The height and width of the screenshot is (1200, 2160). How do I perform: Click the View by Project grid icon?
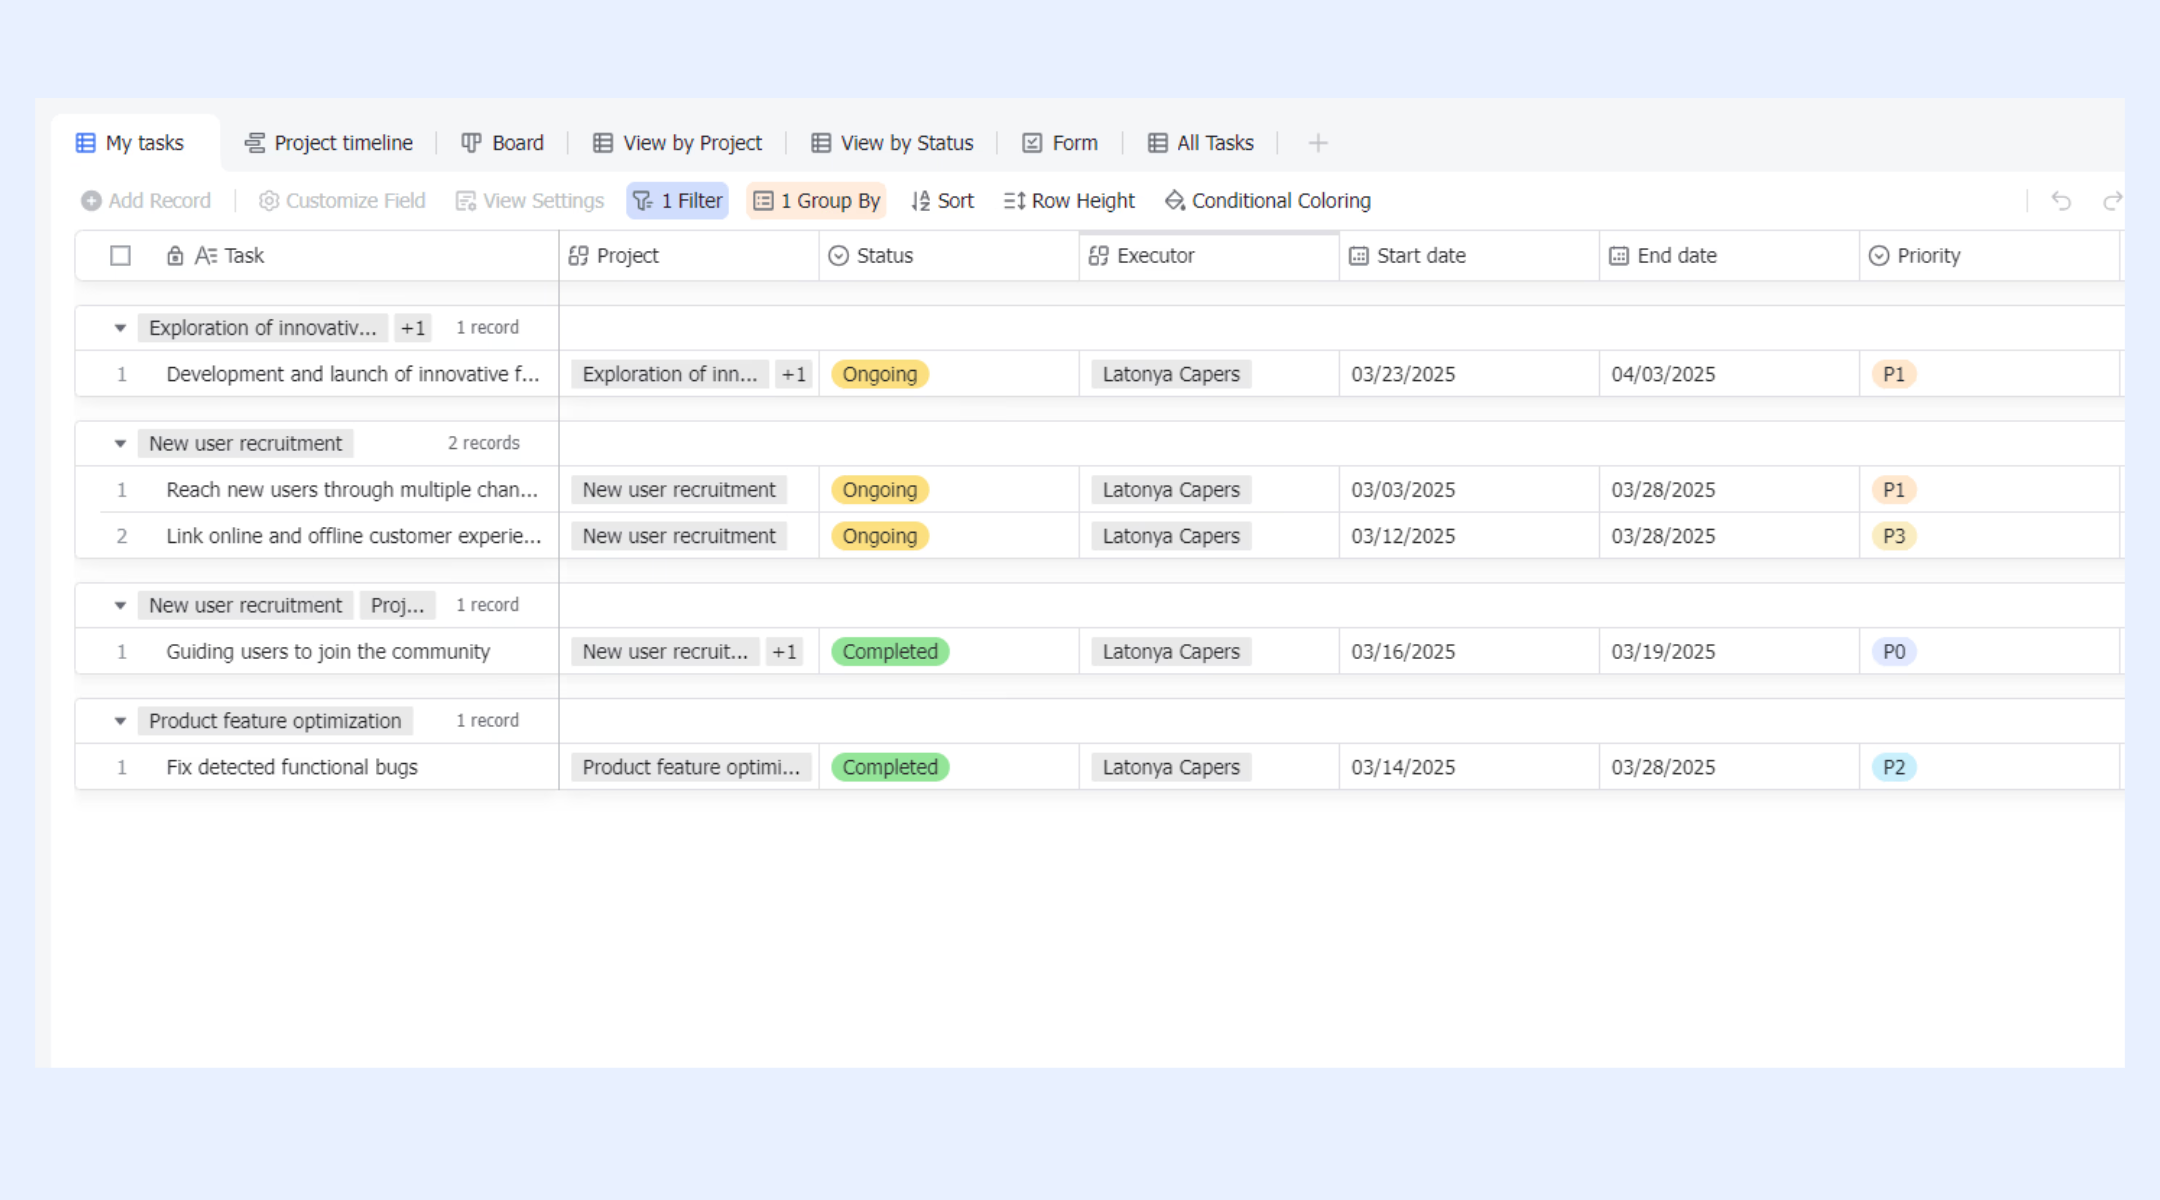pos(603,143)
